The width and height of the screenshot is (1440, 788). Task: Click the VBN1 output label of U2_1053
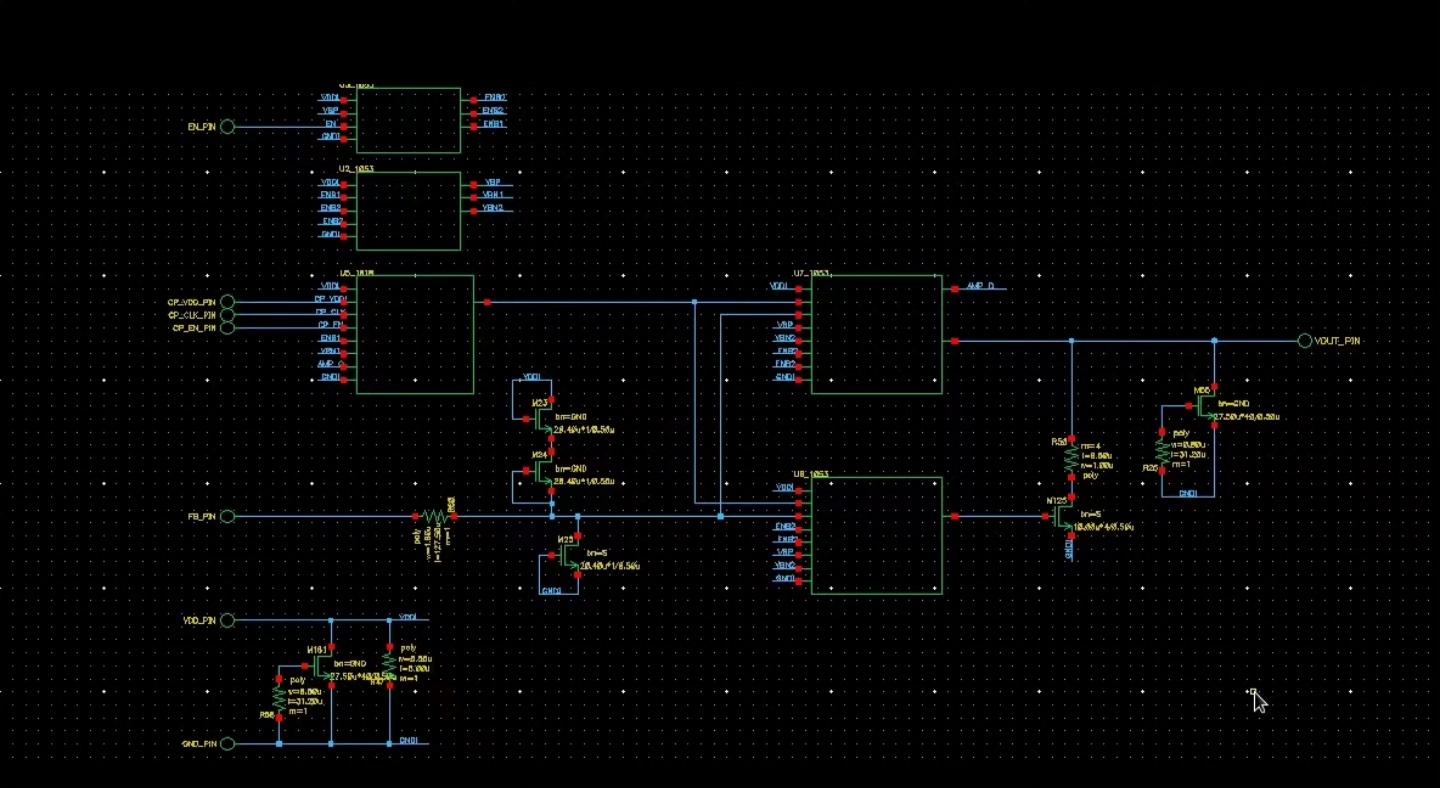click(492, 195)
